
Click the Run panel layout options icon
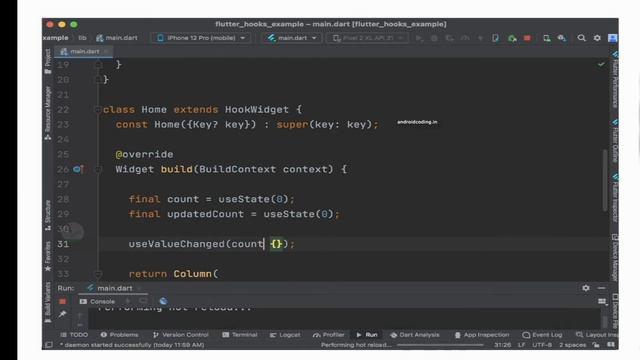pyautogui.click(x=602, y=301)
